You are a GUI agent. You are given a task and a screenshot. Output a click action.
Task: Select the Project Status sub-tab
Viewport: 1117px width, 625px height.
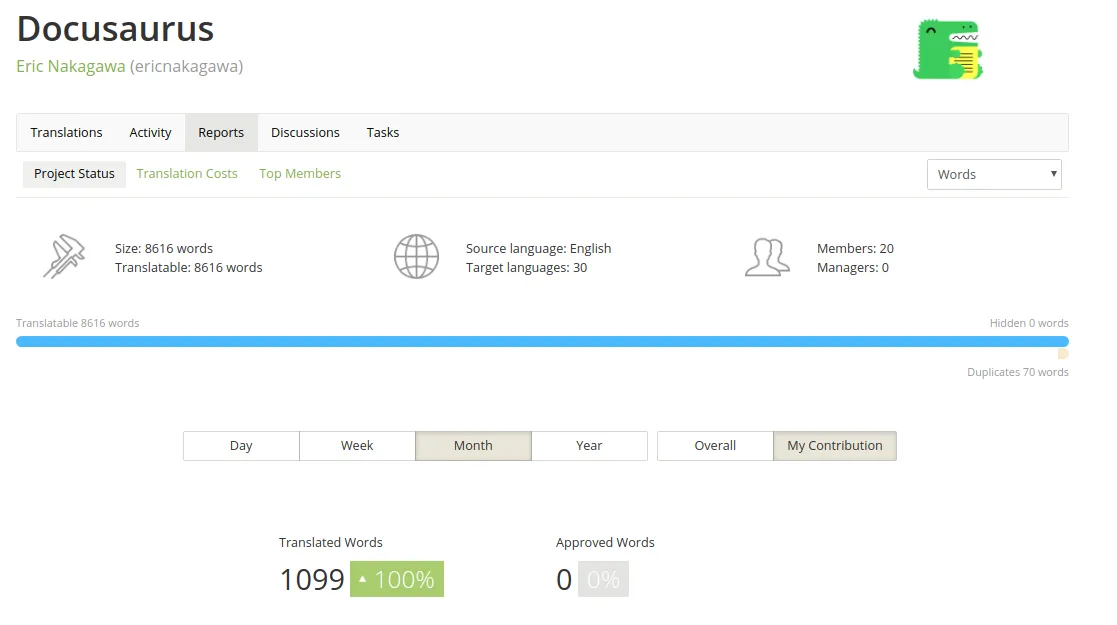tap(74, 174)
